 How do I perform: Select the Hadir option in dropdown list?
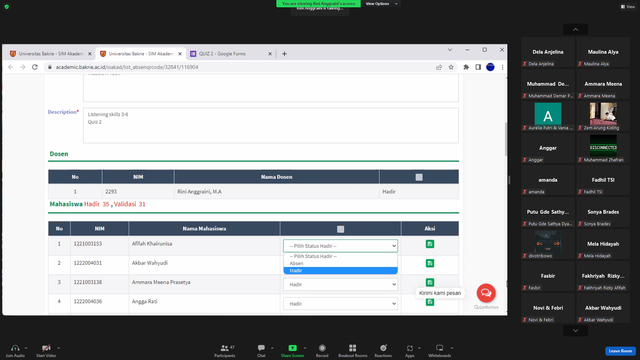click(340, 271)
